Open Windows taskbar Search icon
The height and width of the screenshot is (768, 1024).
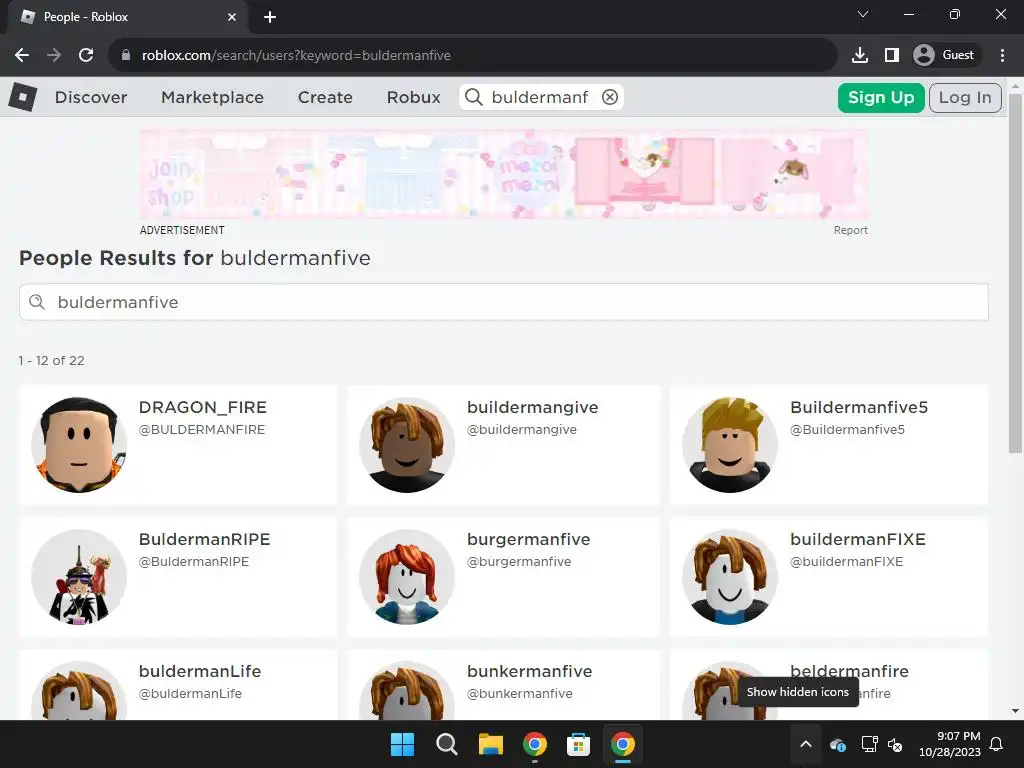(447, 744)
